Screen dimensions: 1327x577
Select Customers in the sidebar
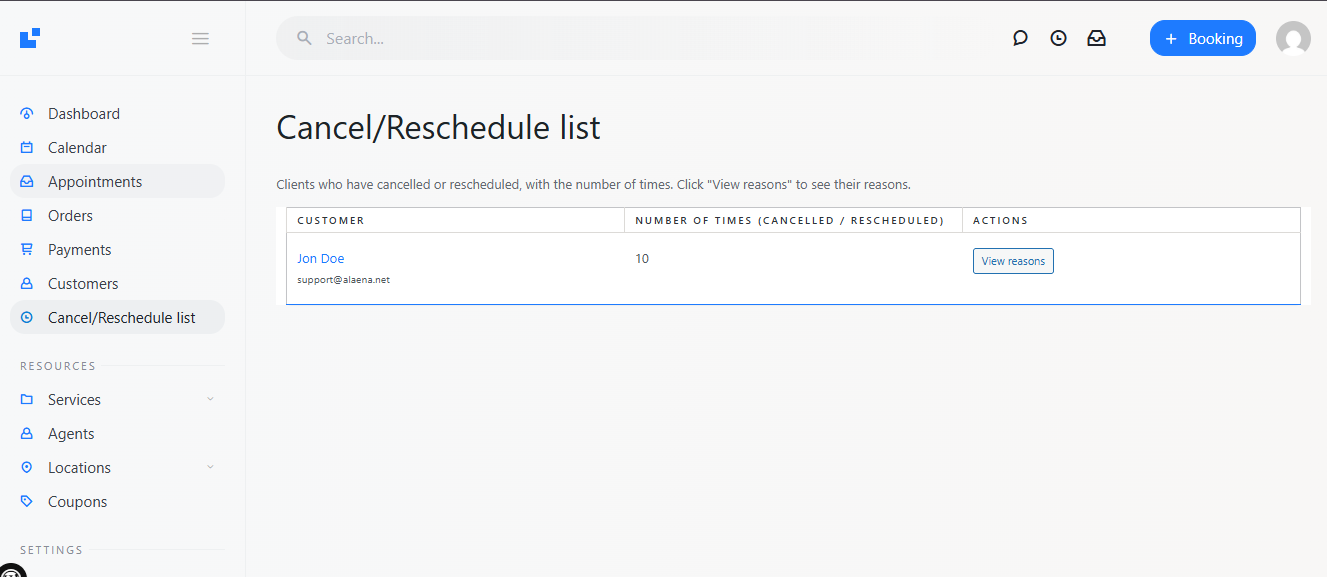pyautogui.click(x=83, y=284)
